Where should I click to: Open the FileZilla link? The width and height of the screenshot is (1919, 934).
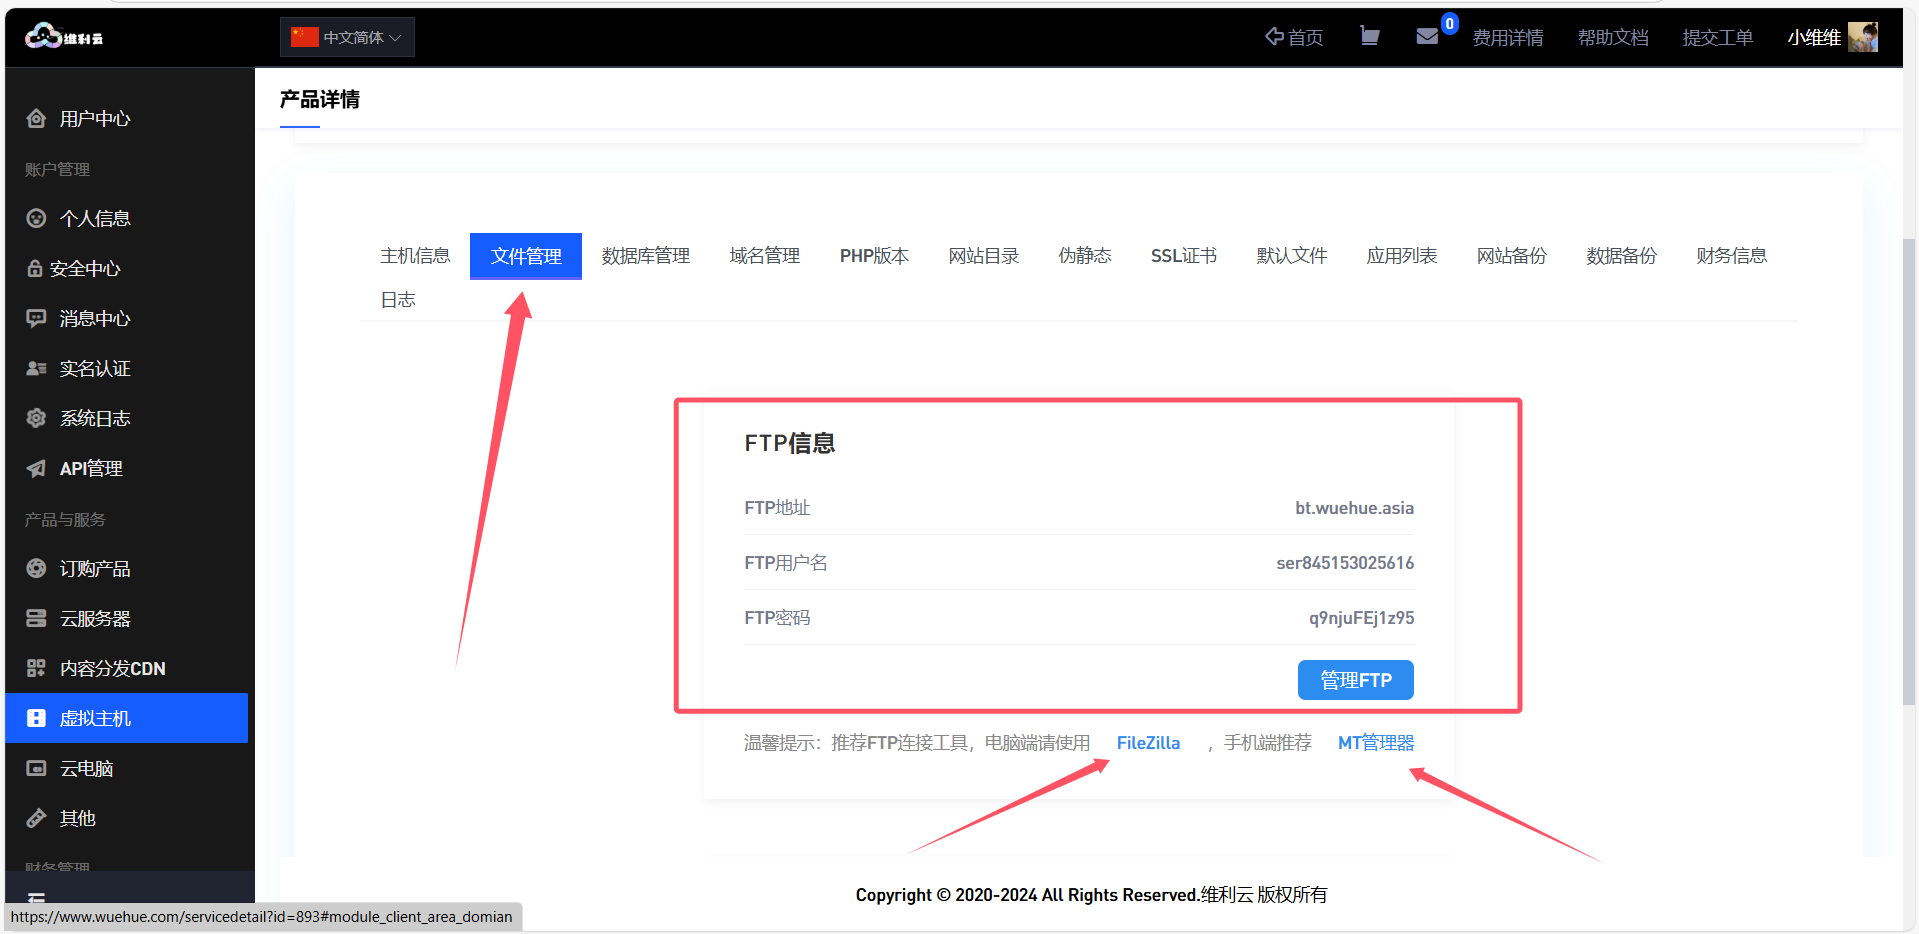pyautogui.click(x=1148, y=743)
